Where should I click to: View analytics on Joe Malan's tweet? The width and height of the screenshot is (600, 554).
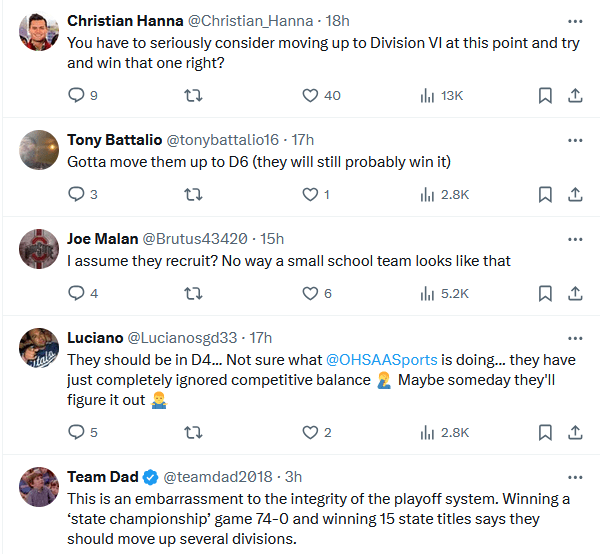428,293
